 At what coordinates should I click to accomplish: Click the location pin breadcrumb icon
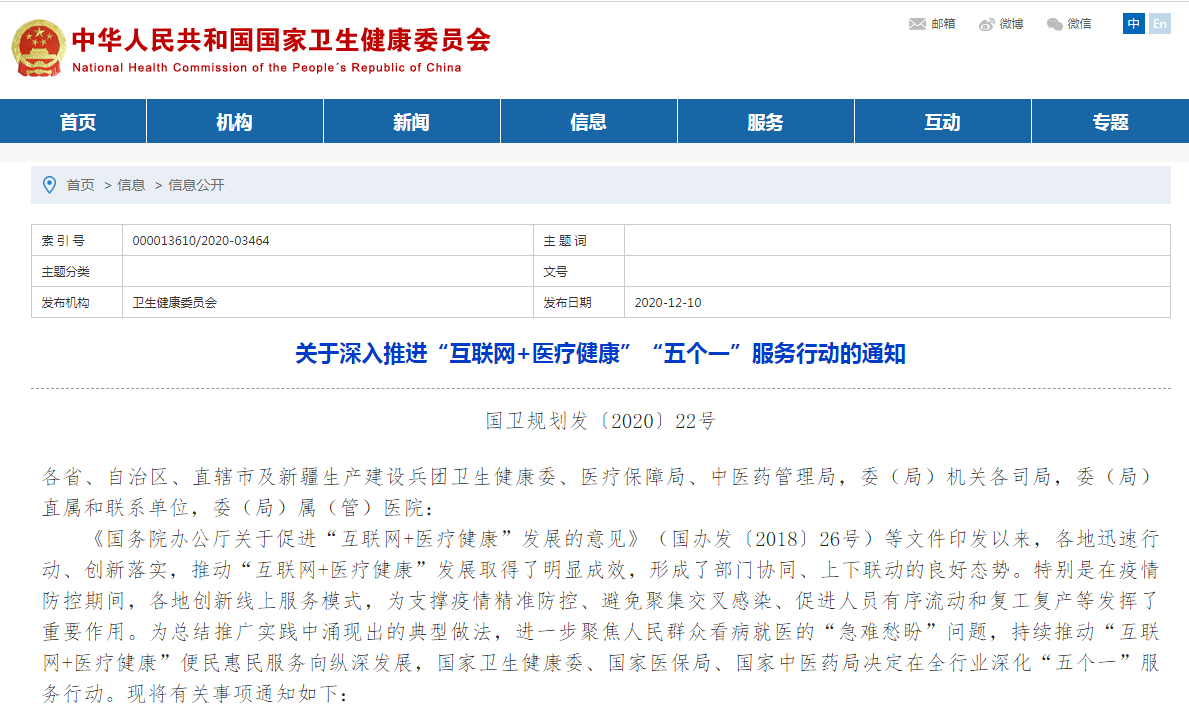[49, 185]
